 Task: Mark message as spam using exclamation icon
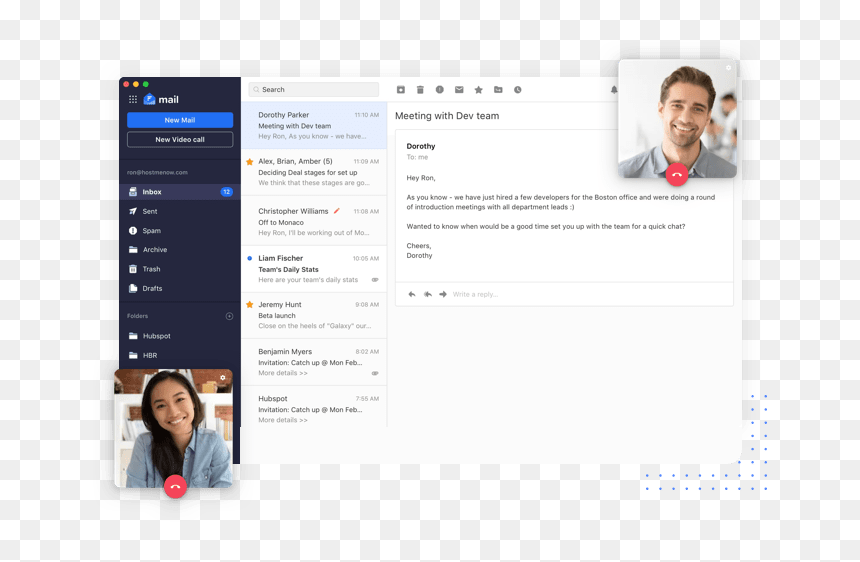(x=440, y=89)
